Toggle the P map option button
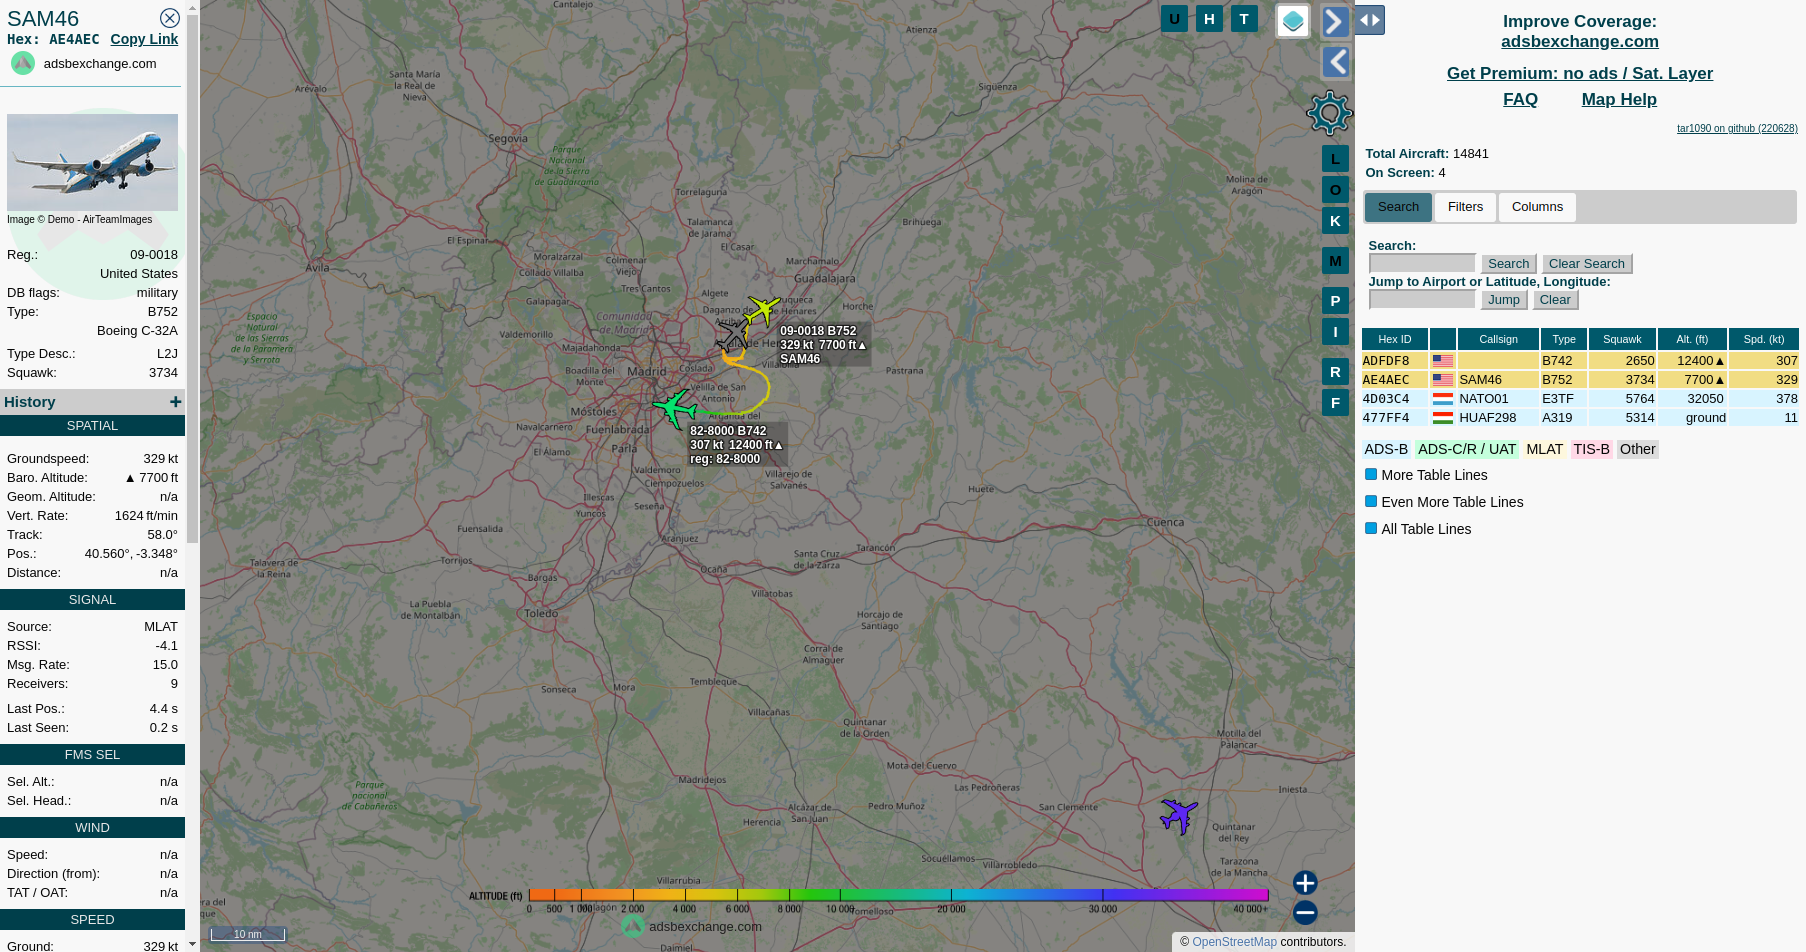The height and width of the screenshot is (952, 1806). click(1335, 301)
